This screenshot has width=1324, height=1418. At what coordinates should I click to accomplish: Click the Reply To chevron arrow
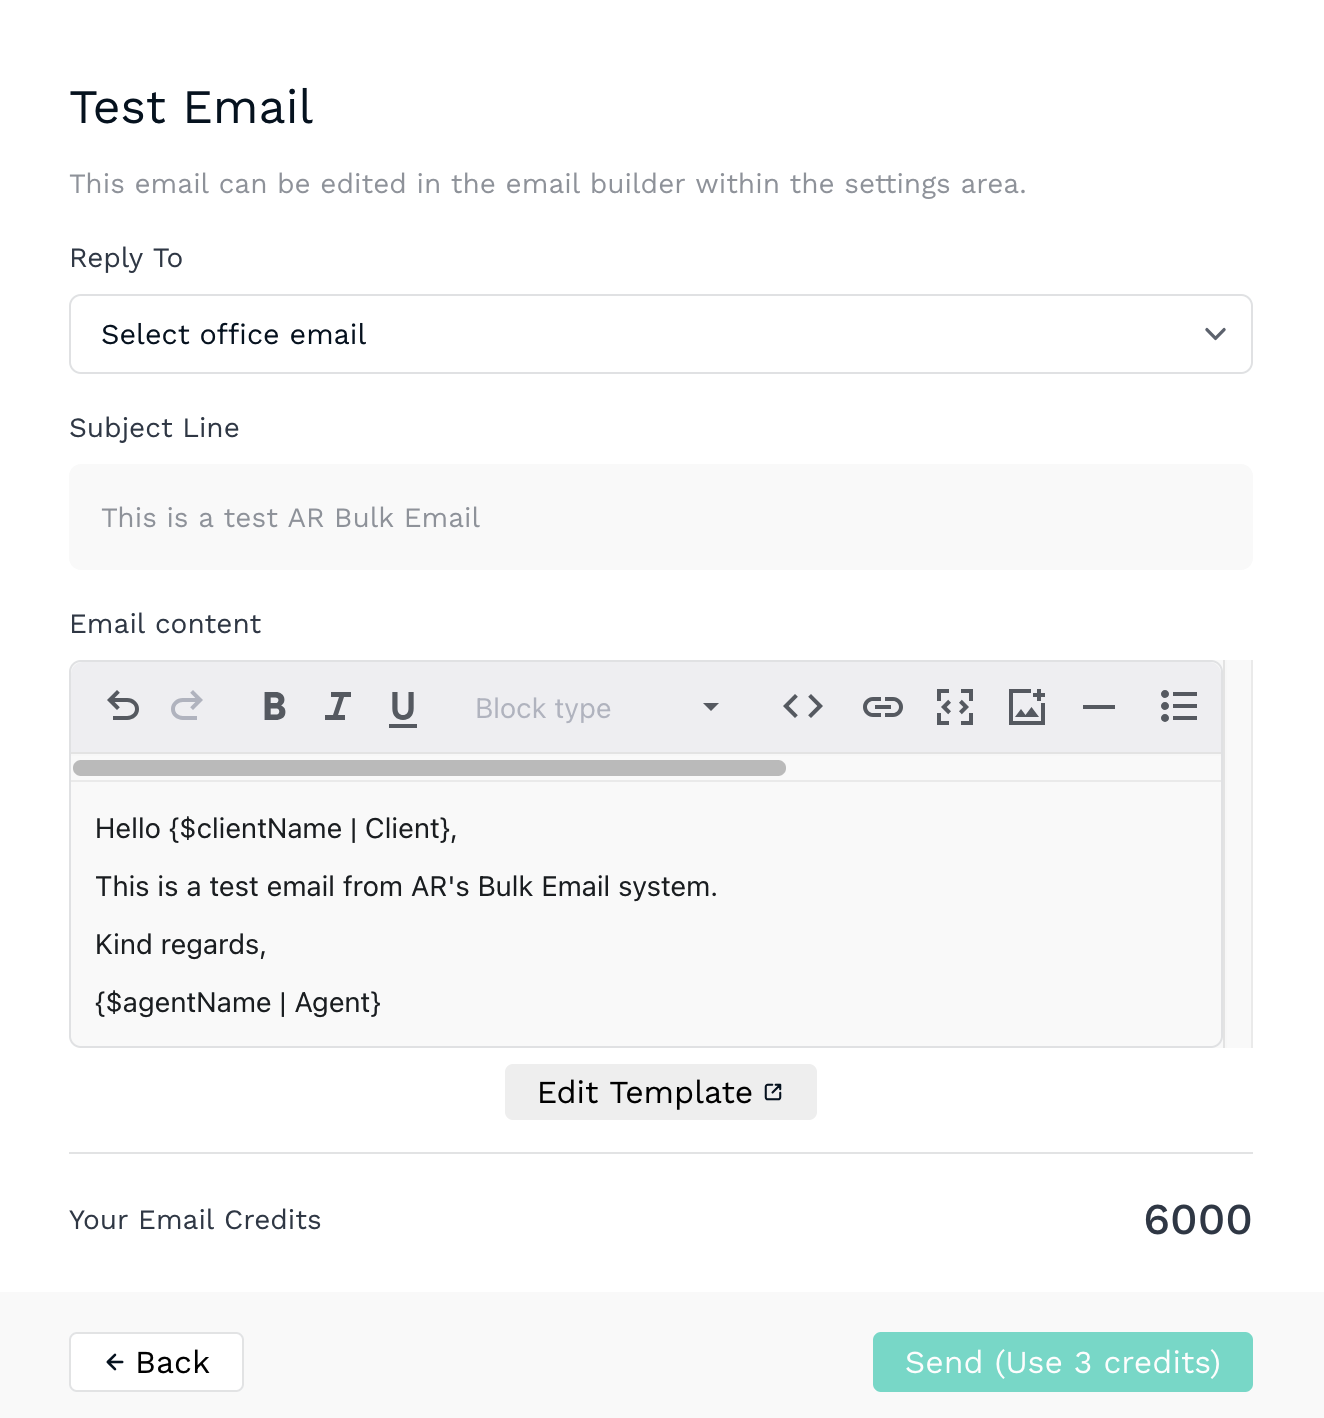pos(1215,334)
